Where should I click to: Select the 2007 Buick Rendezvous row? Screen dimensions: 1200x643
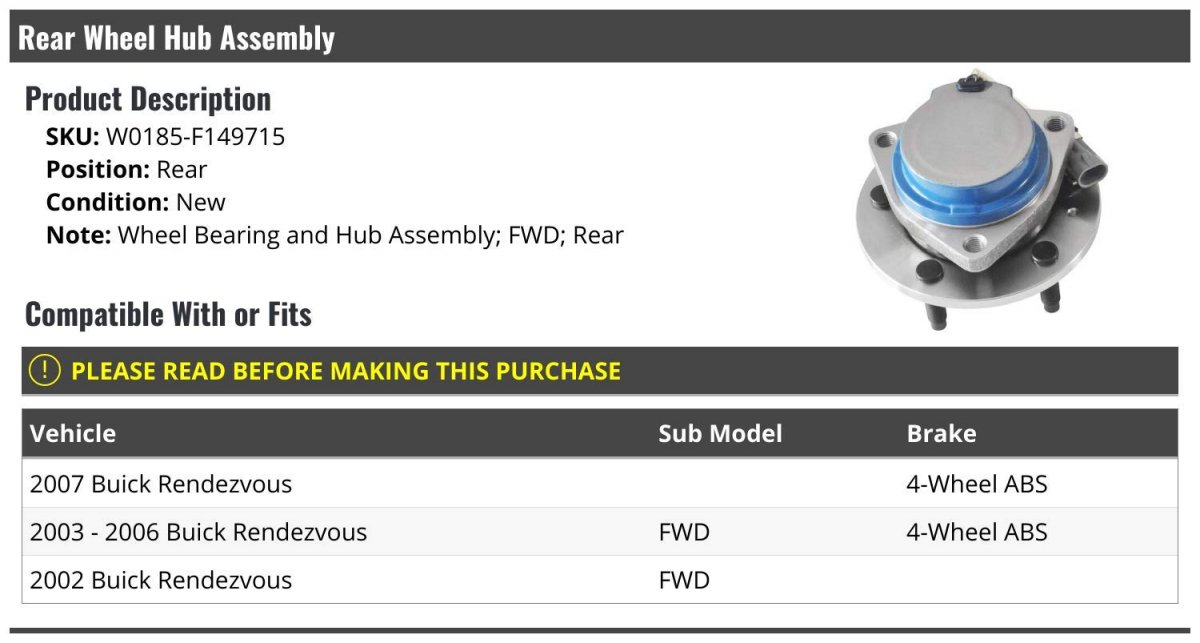tap(161, 484)
